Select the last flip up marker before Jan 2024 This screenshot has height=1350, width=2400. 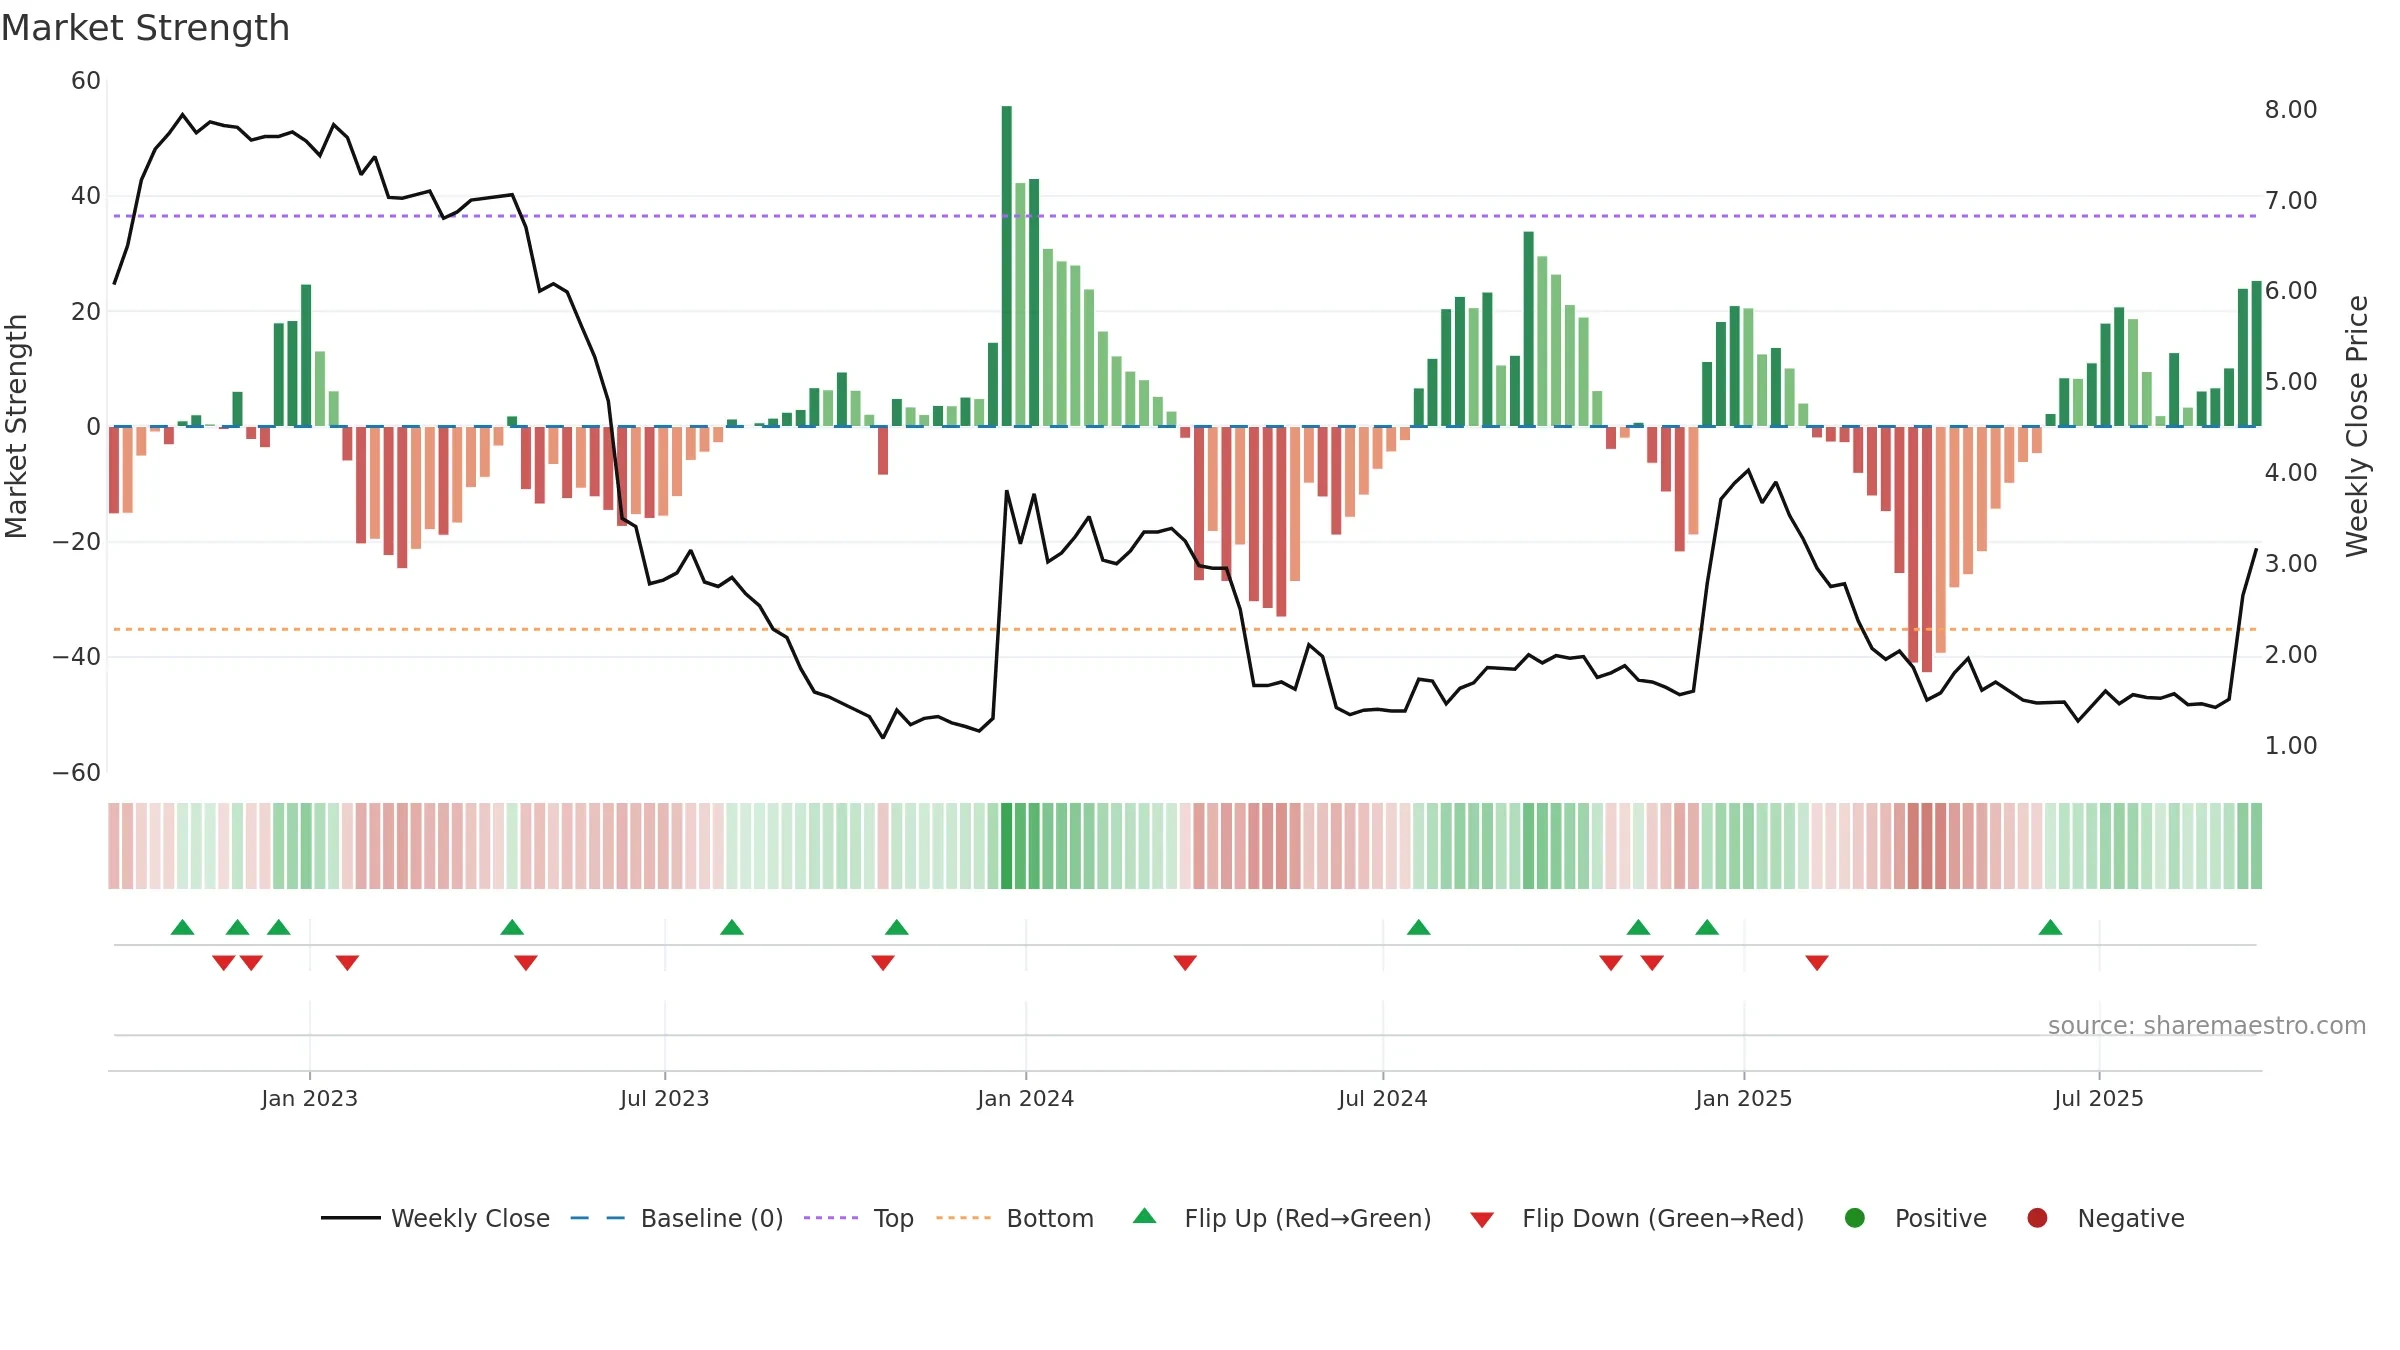coord(897,928)
